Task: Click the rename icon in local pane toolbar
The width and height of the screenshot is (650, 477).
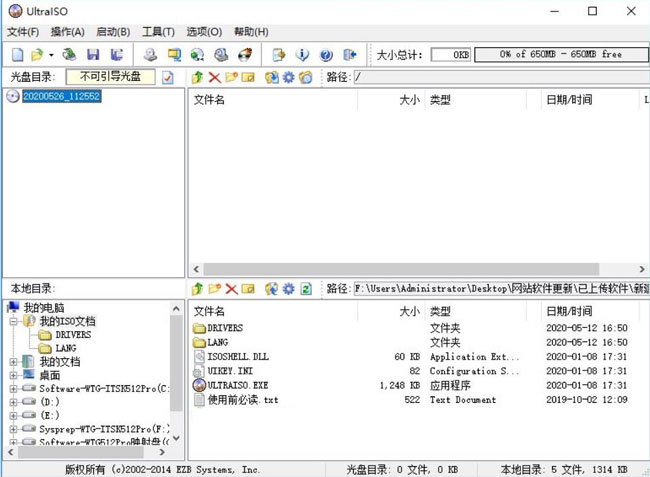Action: coord(248,289)
